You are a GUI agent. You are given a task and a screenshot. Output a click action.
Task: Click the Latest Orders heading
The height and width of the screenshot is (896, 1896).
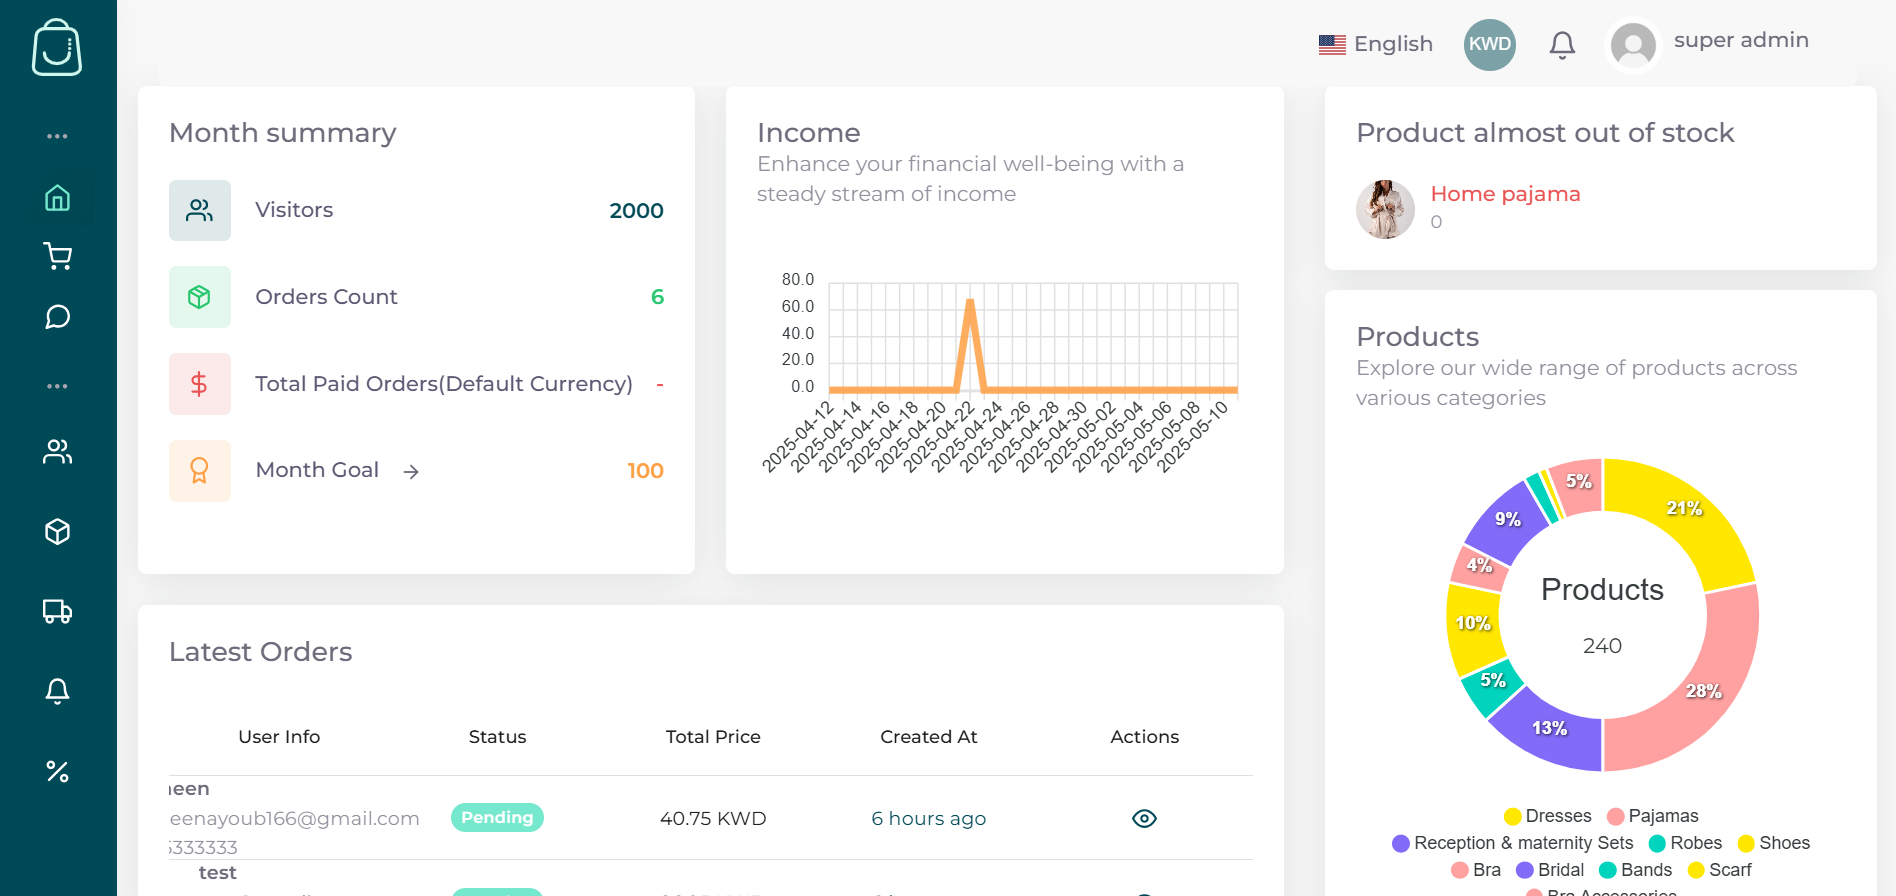pos(260,652)
